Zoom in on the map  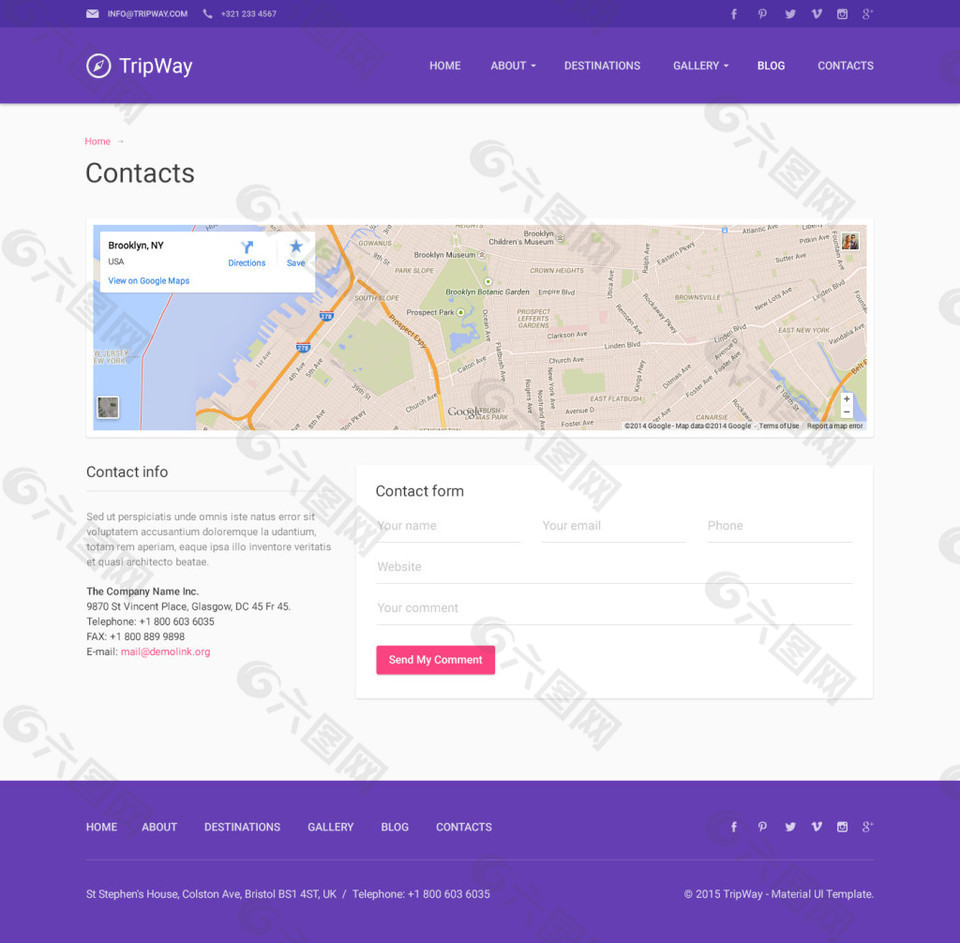[x=846, y=399]
